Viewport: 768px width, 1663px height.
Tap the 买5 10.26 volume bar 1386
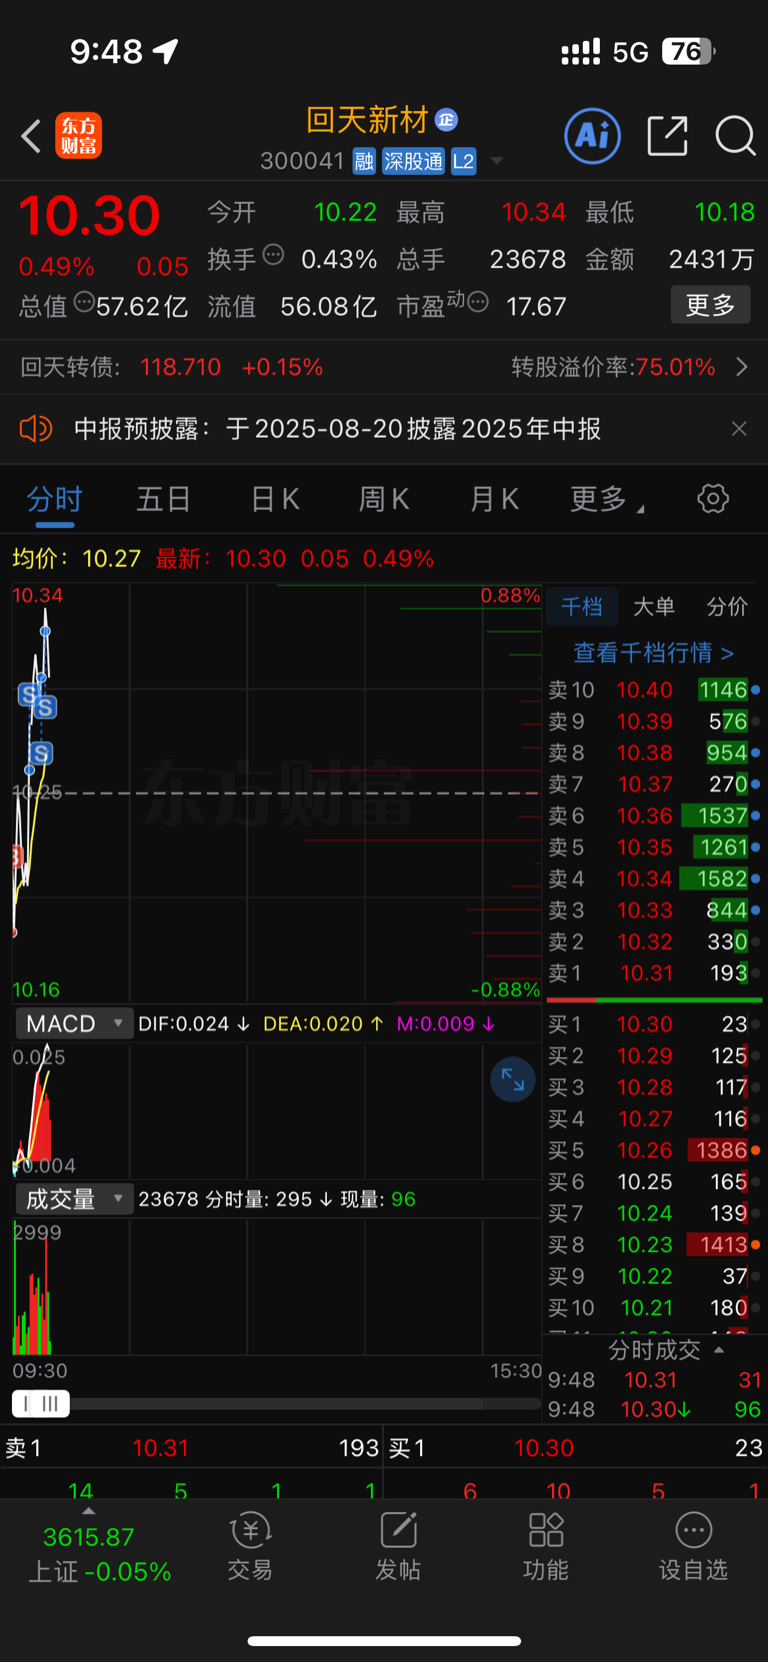pyautogui.click(x=718, y=1150)
